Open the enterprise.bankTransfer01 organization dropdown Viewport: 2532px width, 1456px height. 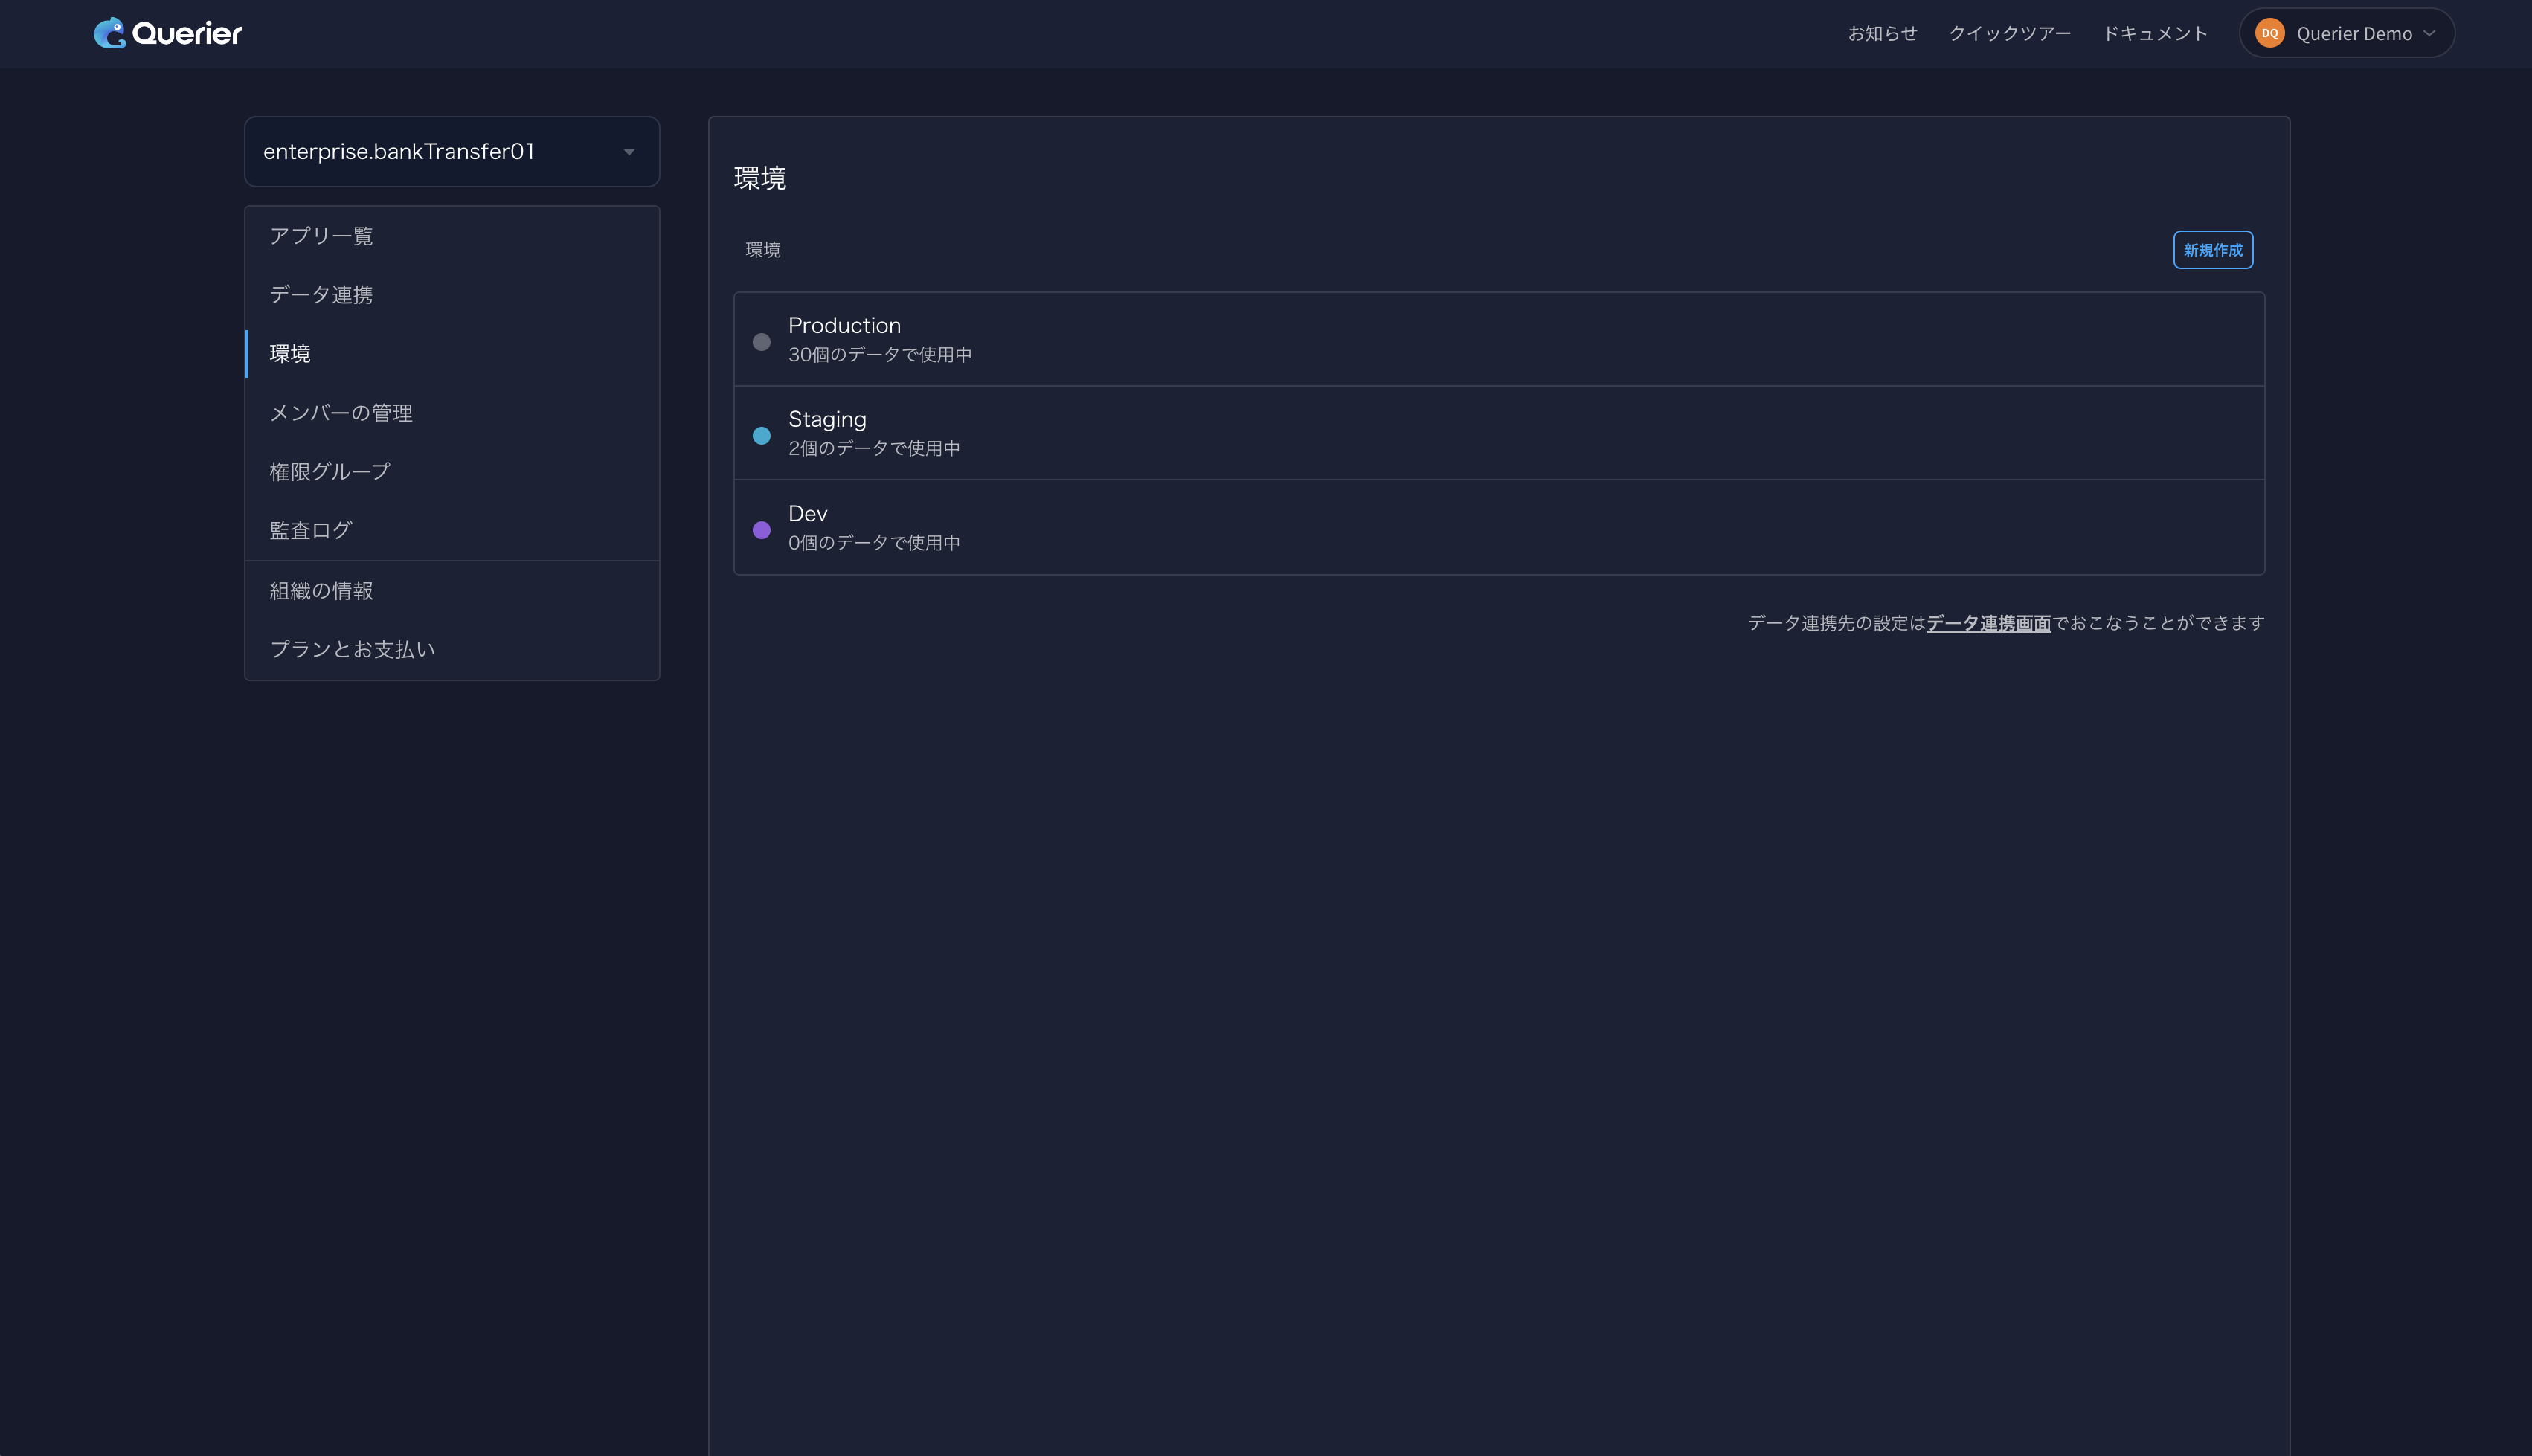(x=451, y=152)
